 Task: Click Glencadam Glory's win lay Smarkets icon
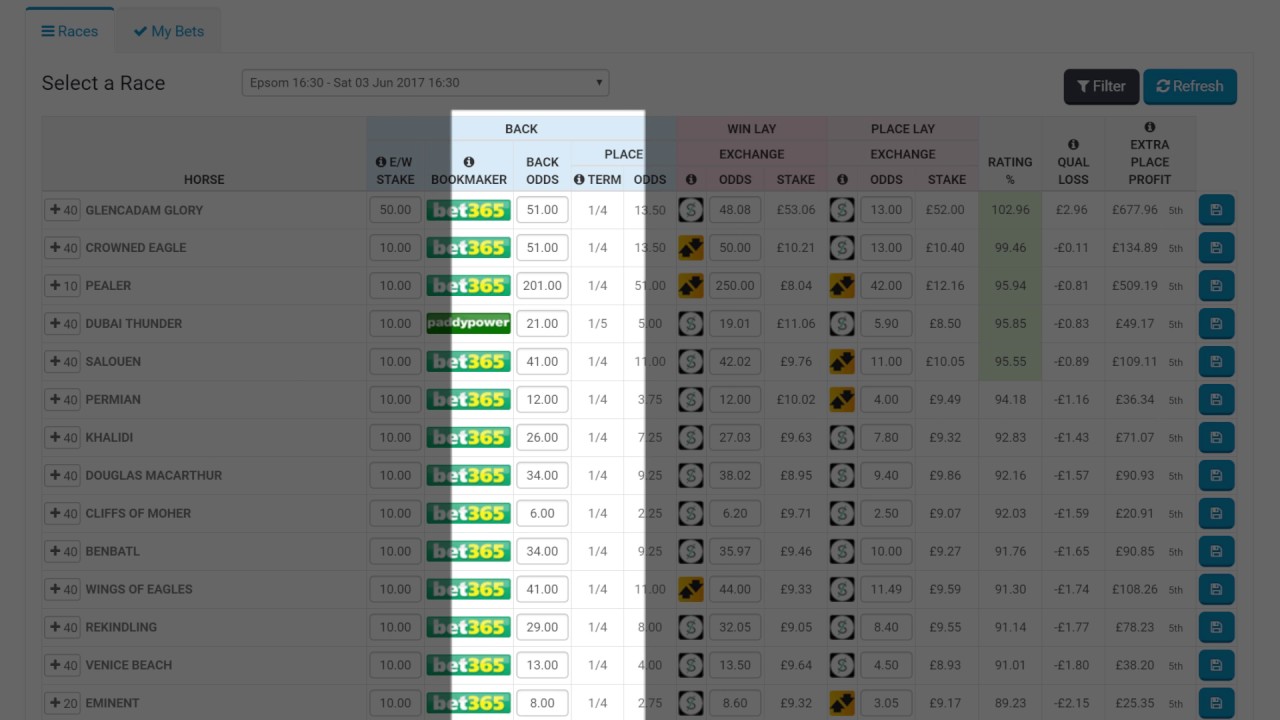[691, 210]
